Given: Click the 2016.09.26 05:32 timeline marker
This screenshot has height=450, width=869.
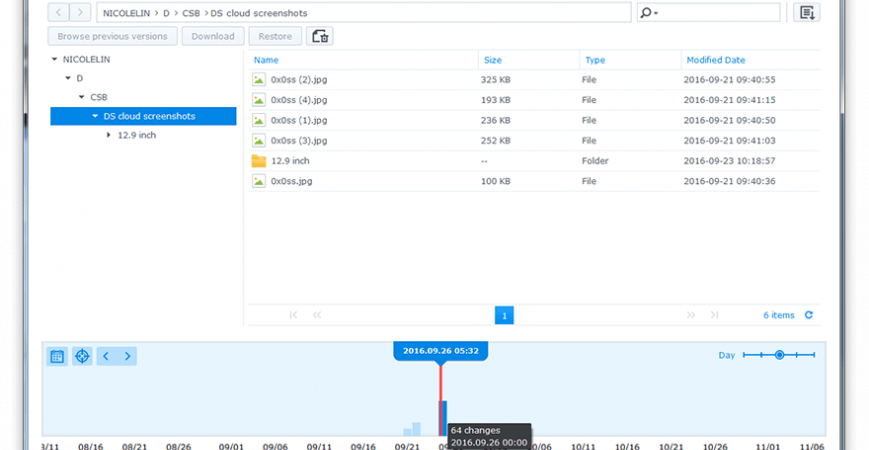Looking at the screenshot, I should [441, 351].
